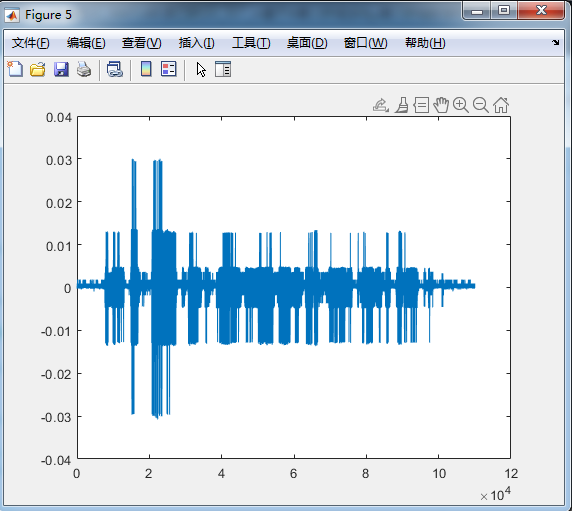Enable data tips on the axes toolbar
Screen dimensions: 572x511
tap(421, 105)
